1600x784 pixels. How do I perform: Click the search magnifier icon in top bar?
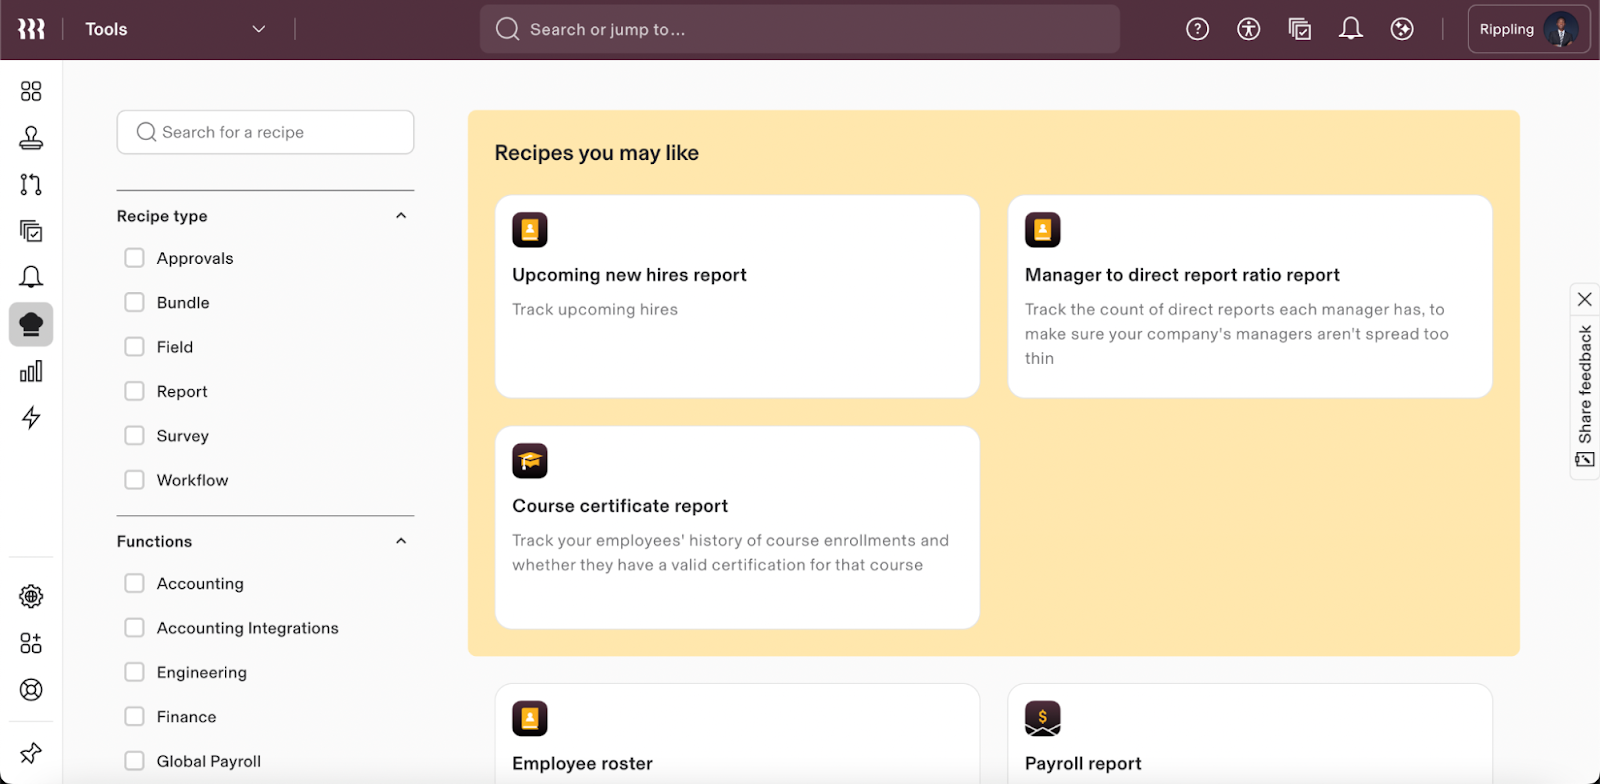tap(508, 29)
